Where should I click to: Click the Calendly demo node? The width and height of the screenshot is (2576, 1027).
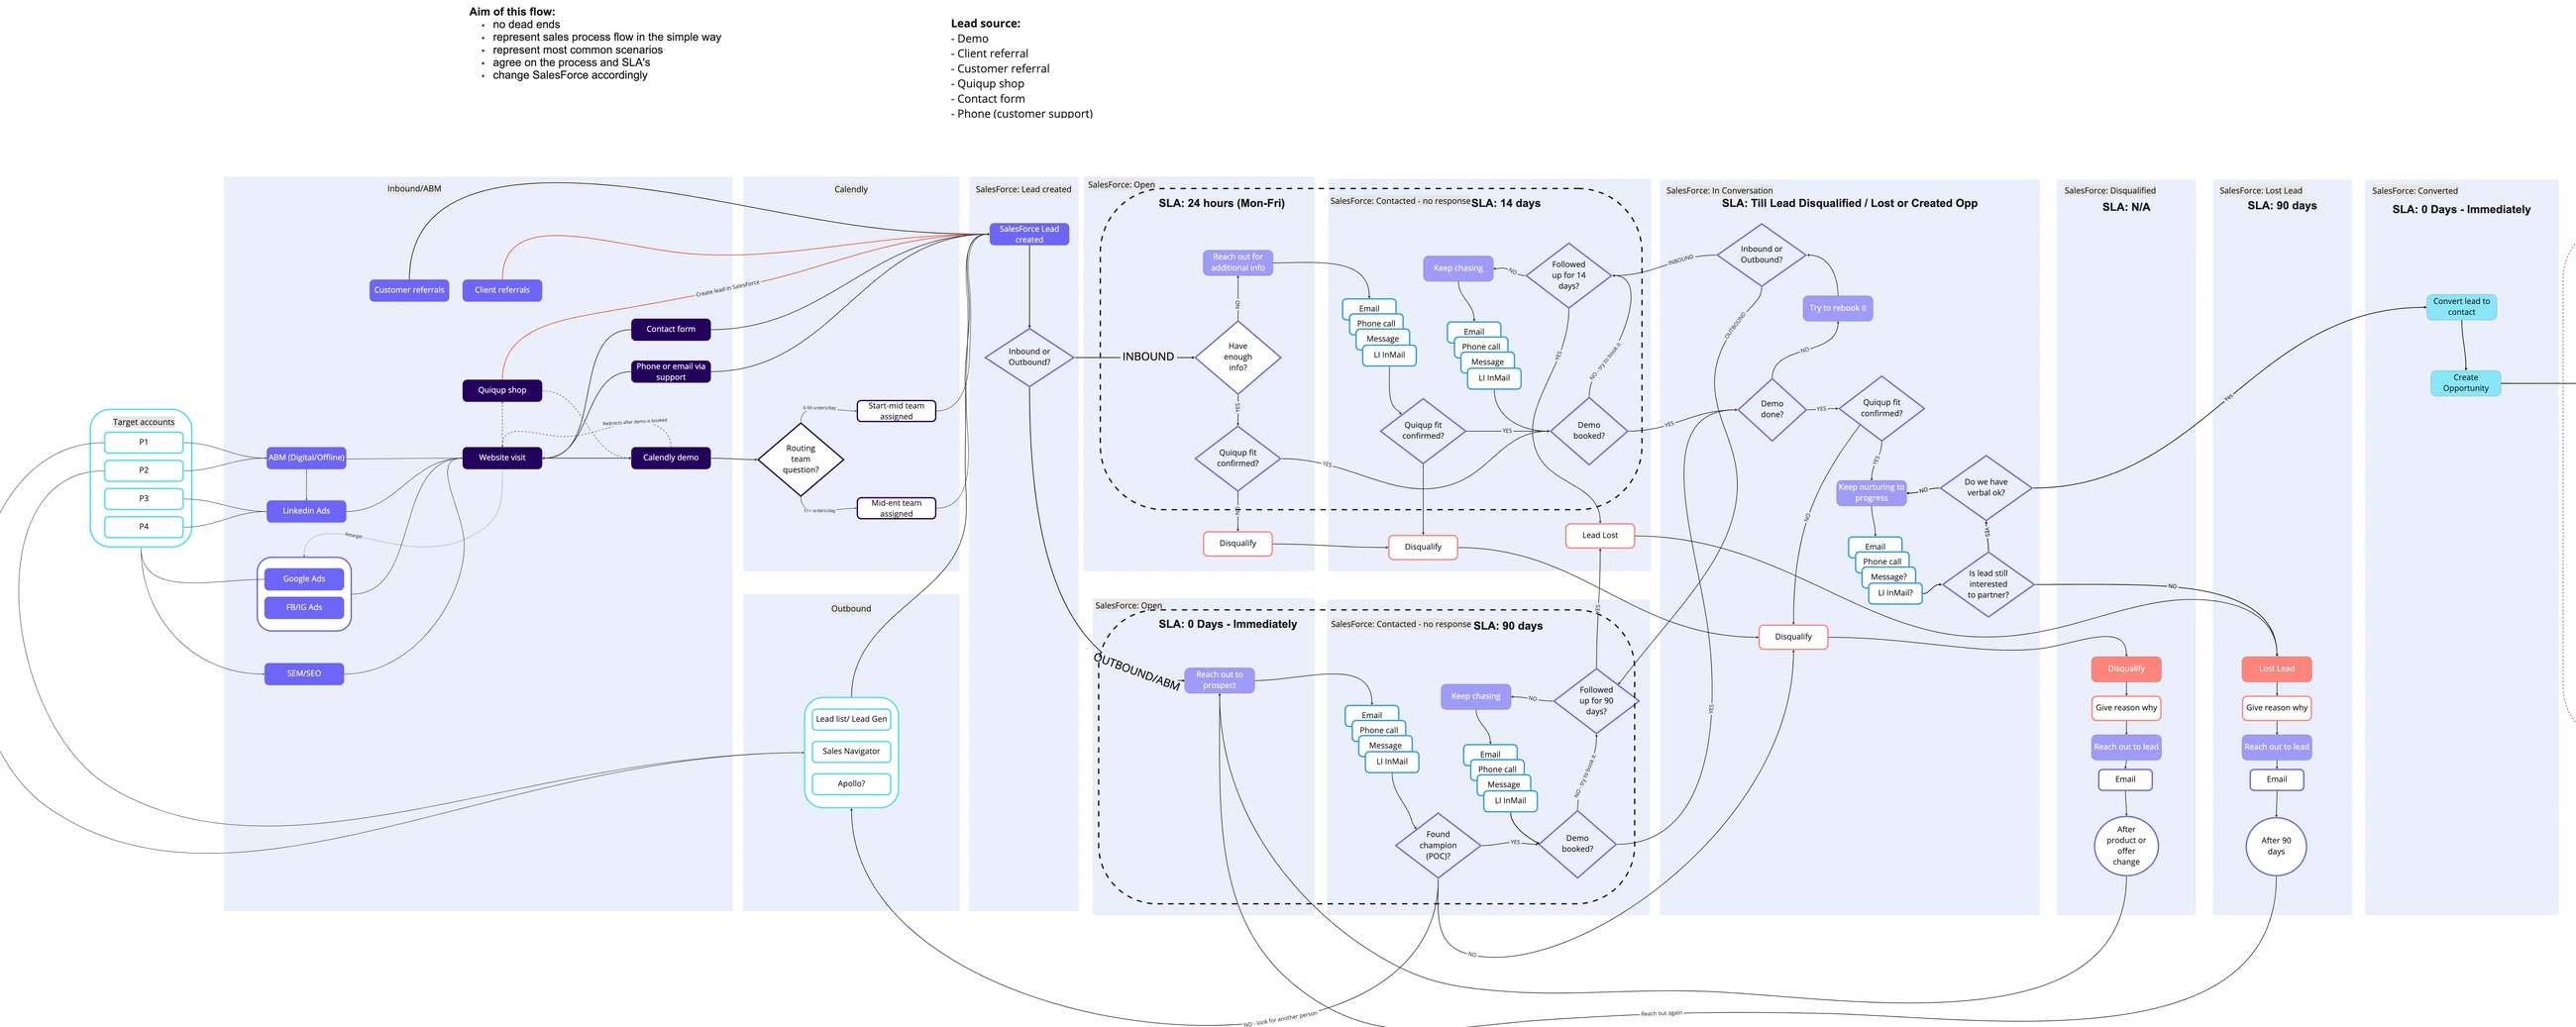671,458
